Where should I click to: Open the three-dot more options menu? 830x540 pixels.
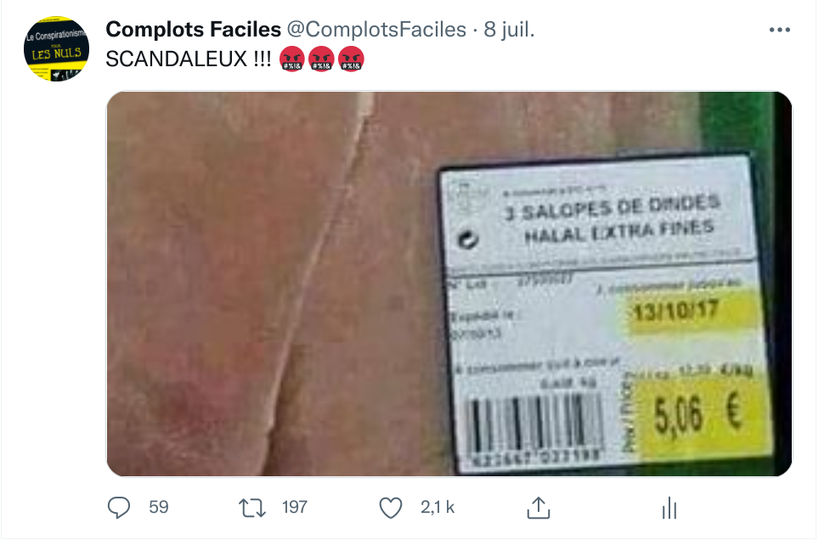pyautogui.click(x=780, y=30)
